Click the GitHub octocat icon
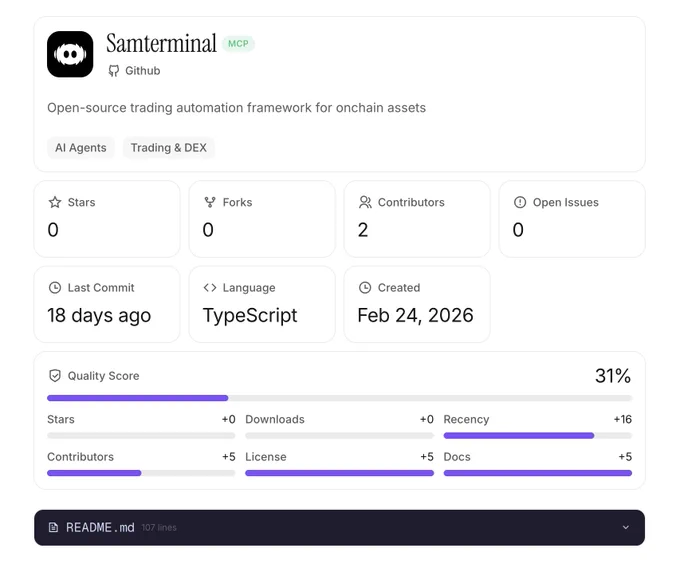Image resolution: width=680 pixels, height=568 pixels. point(114,71)
